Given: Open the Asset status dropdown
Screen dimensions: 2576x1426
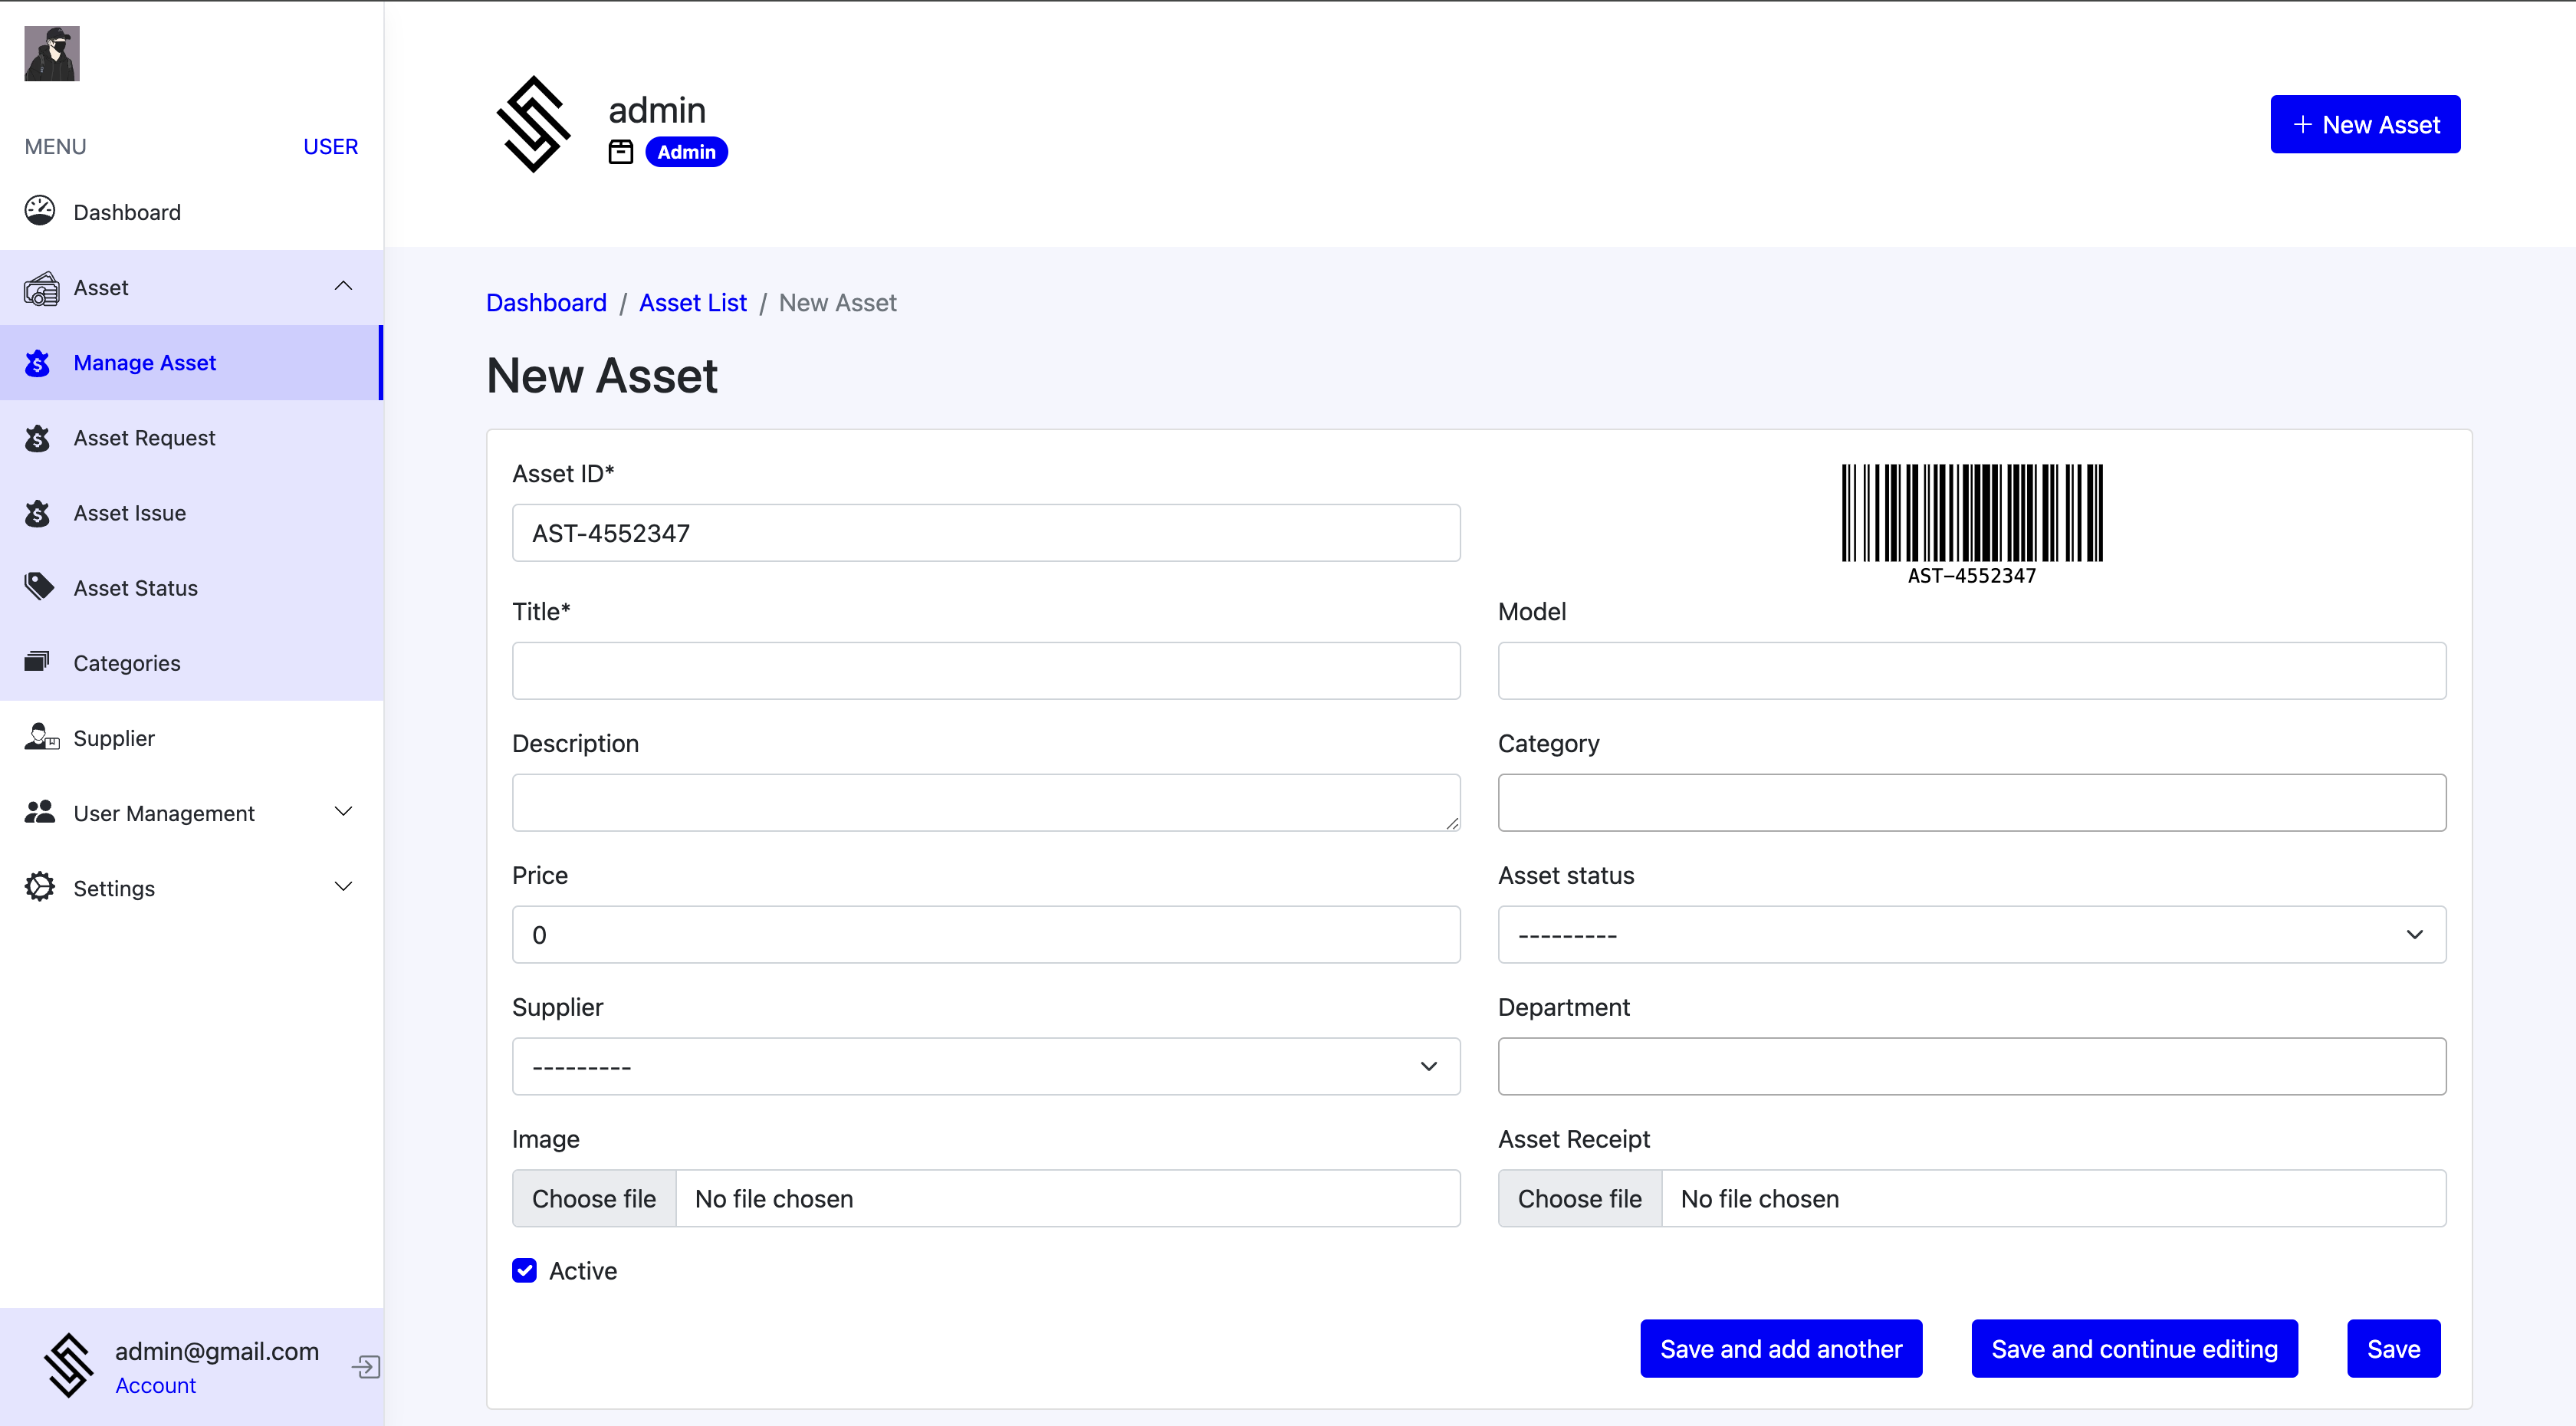Looking at the screenshot, I should pos(1971,935).
